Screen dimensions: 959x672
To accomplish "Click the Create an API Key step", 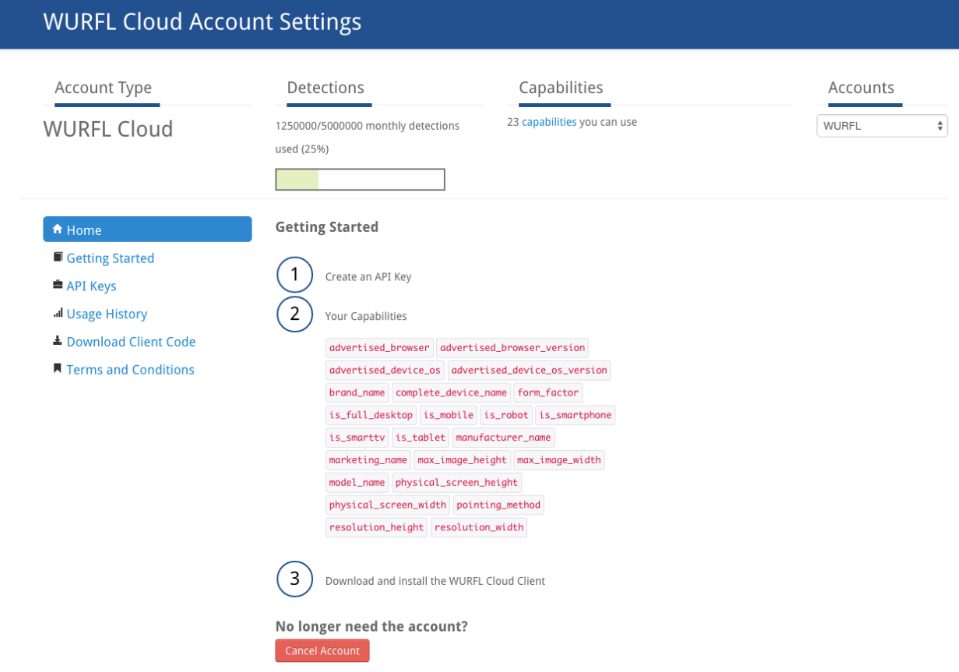I will pos(368,277).
